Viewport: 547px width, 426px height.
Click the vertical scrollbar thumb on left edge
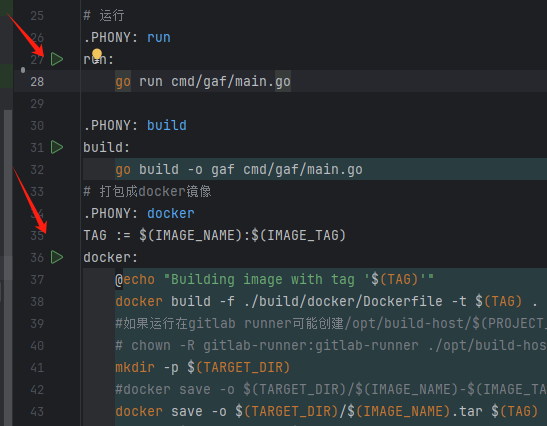8,195
